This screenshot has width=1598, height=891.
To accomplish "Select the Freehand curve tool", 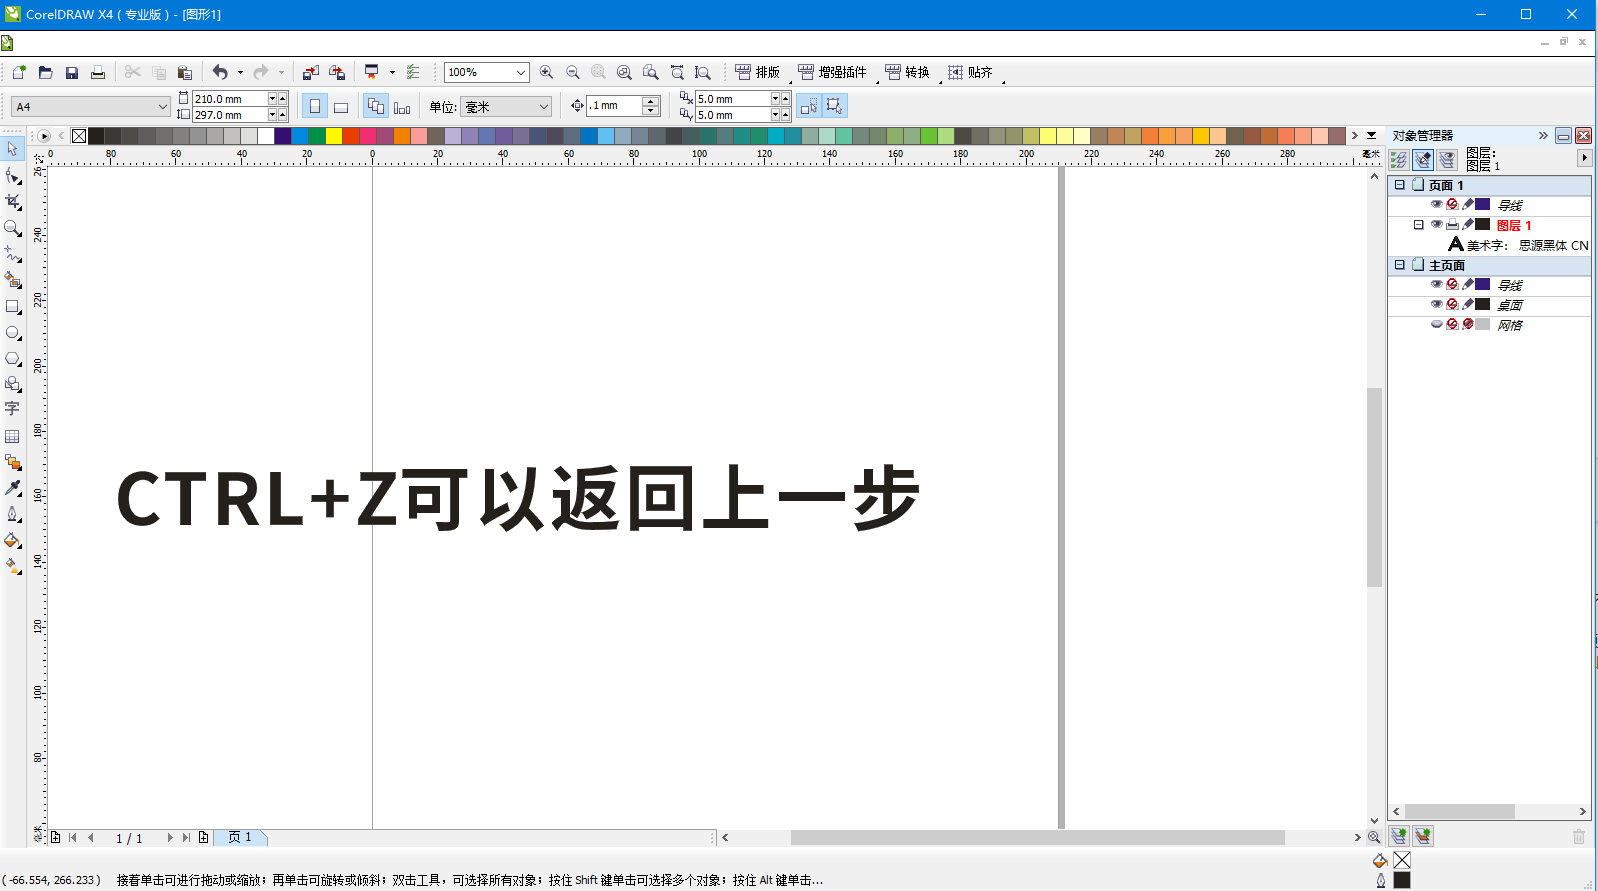I will click(x=12, y=254).
